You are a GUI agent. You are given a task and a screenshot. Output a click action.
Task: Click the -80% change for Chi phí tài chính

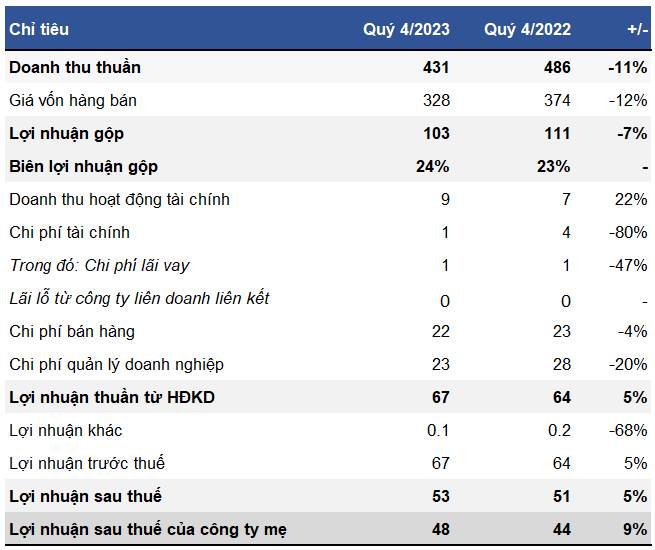tap(628, 232)
